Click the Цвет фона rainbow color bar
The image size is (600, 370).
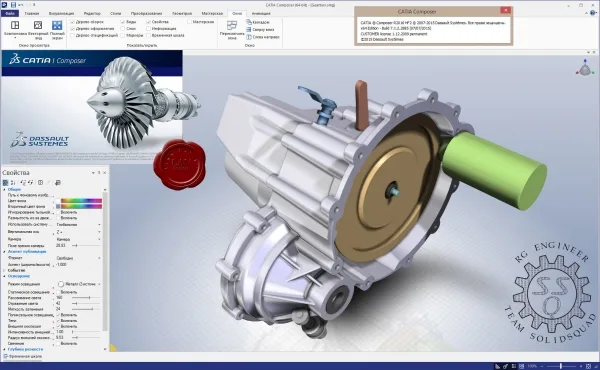(81, 200)
